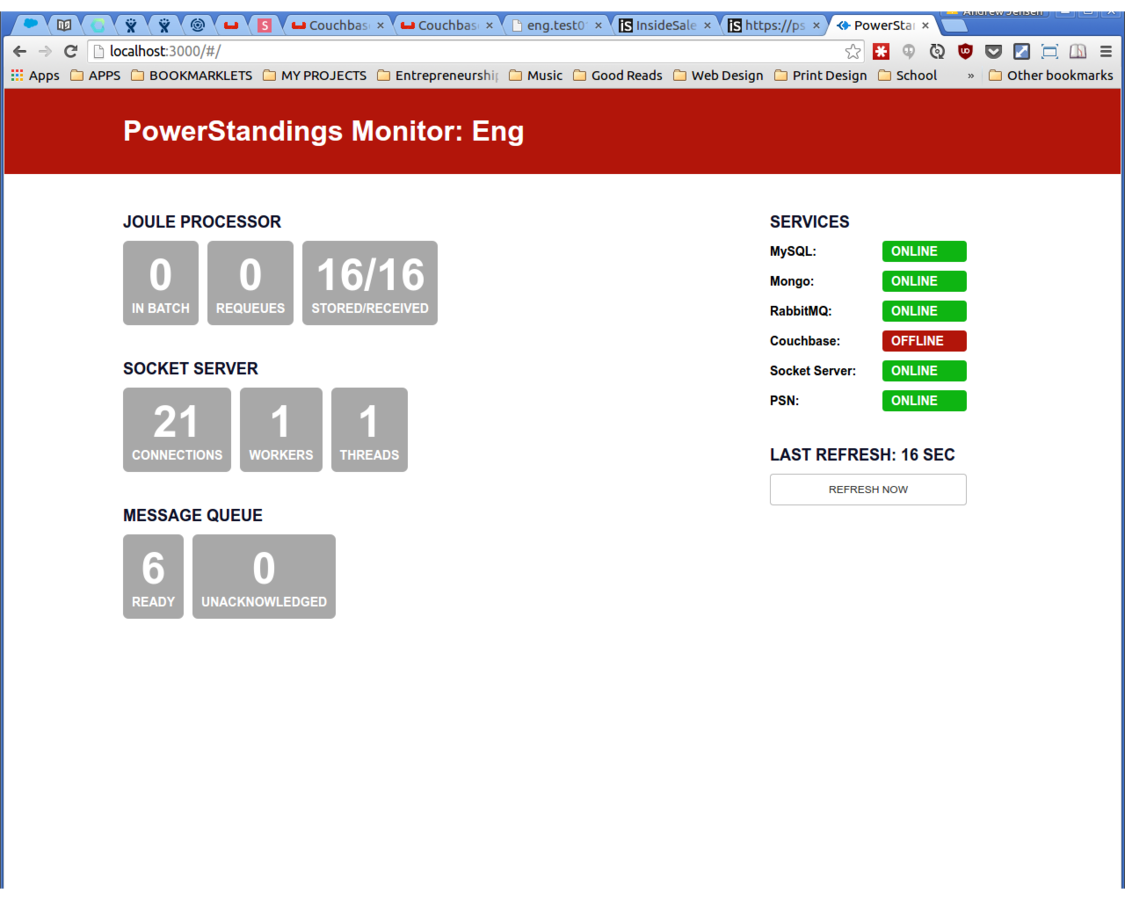Switch to the teal letter-C pinned tab
The image size is (1125, 900).
[98, 25]
